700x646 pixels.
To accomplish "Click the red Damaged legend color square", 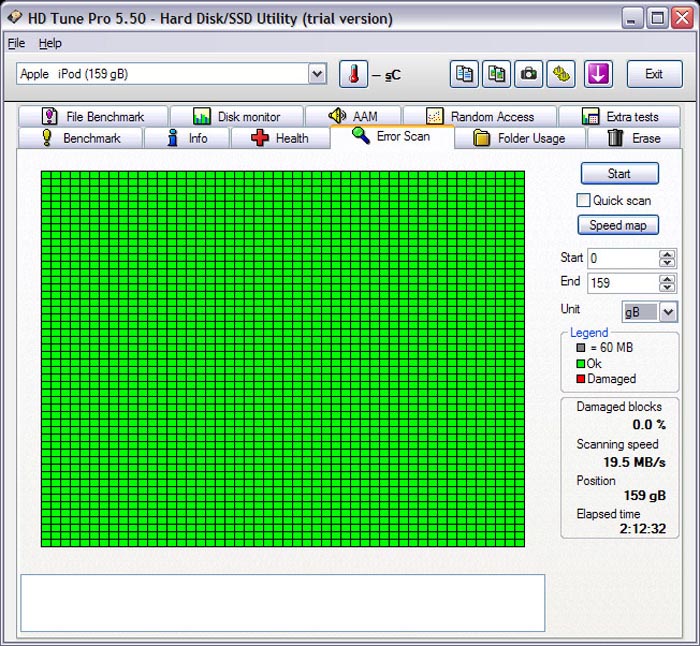I will coord(581,379).
